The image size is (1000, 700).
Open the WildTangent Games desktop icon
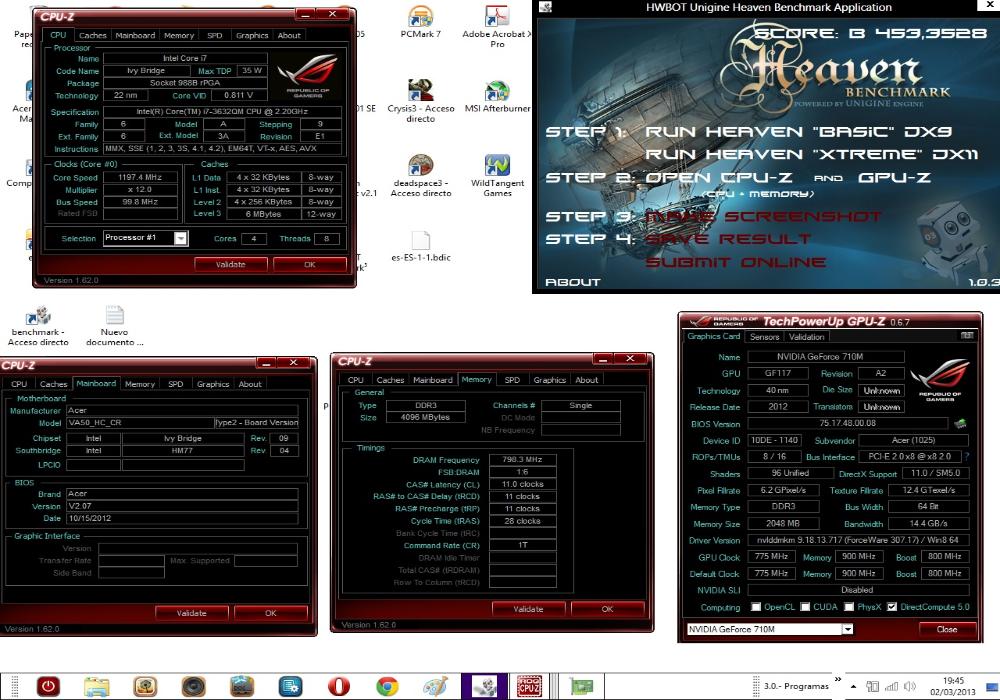pyautogui.click(x=497, y=176)
